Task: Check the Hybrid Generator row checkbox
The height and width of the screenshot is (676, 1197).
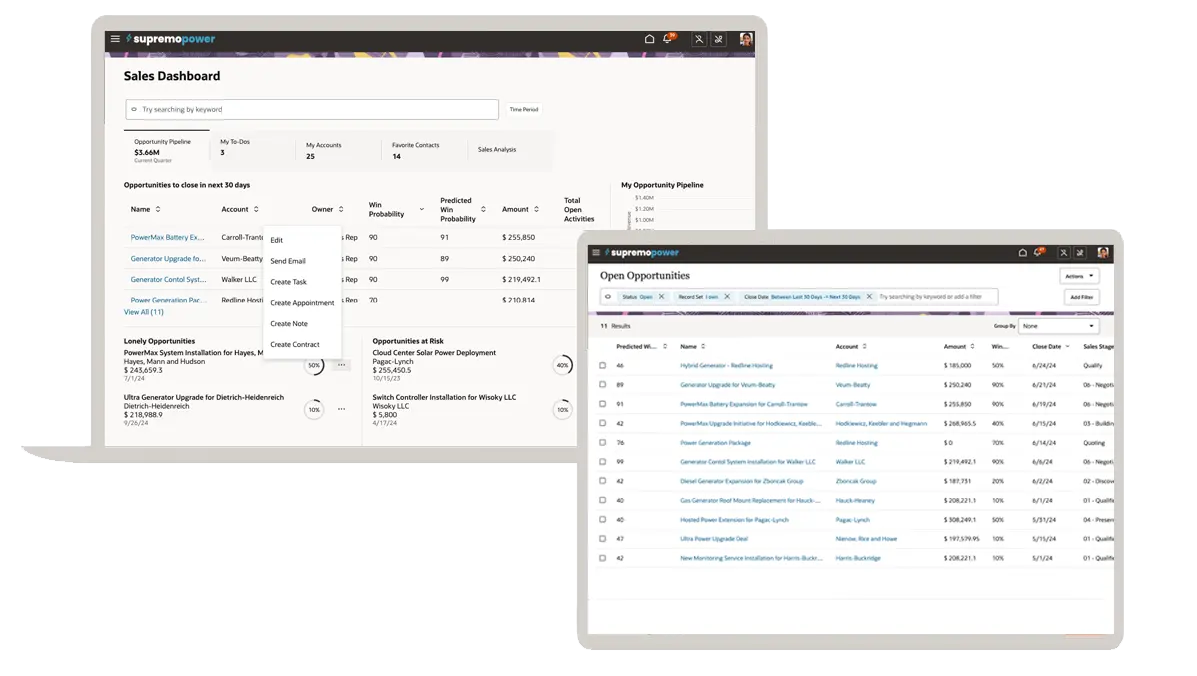Action: coord(602,366)
